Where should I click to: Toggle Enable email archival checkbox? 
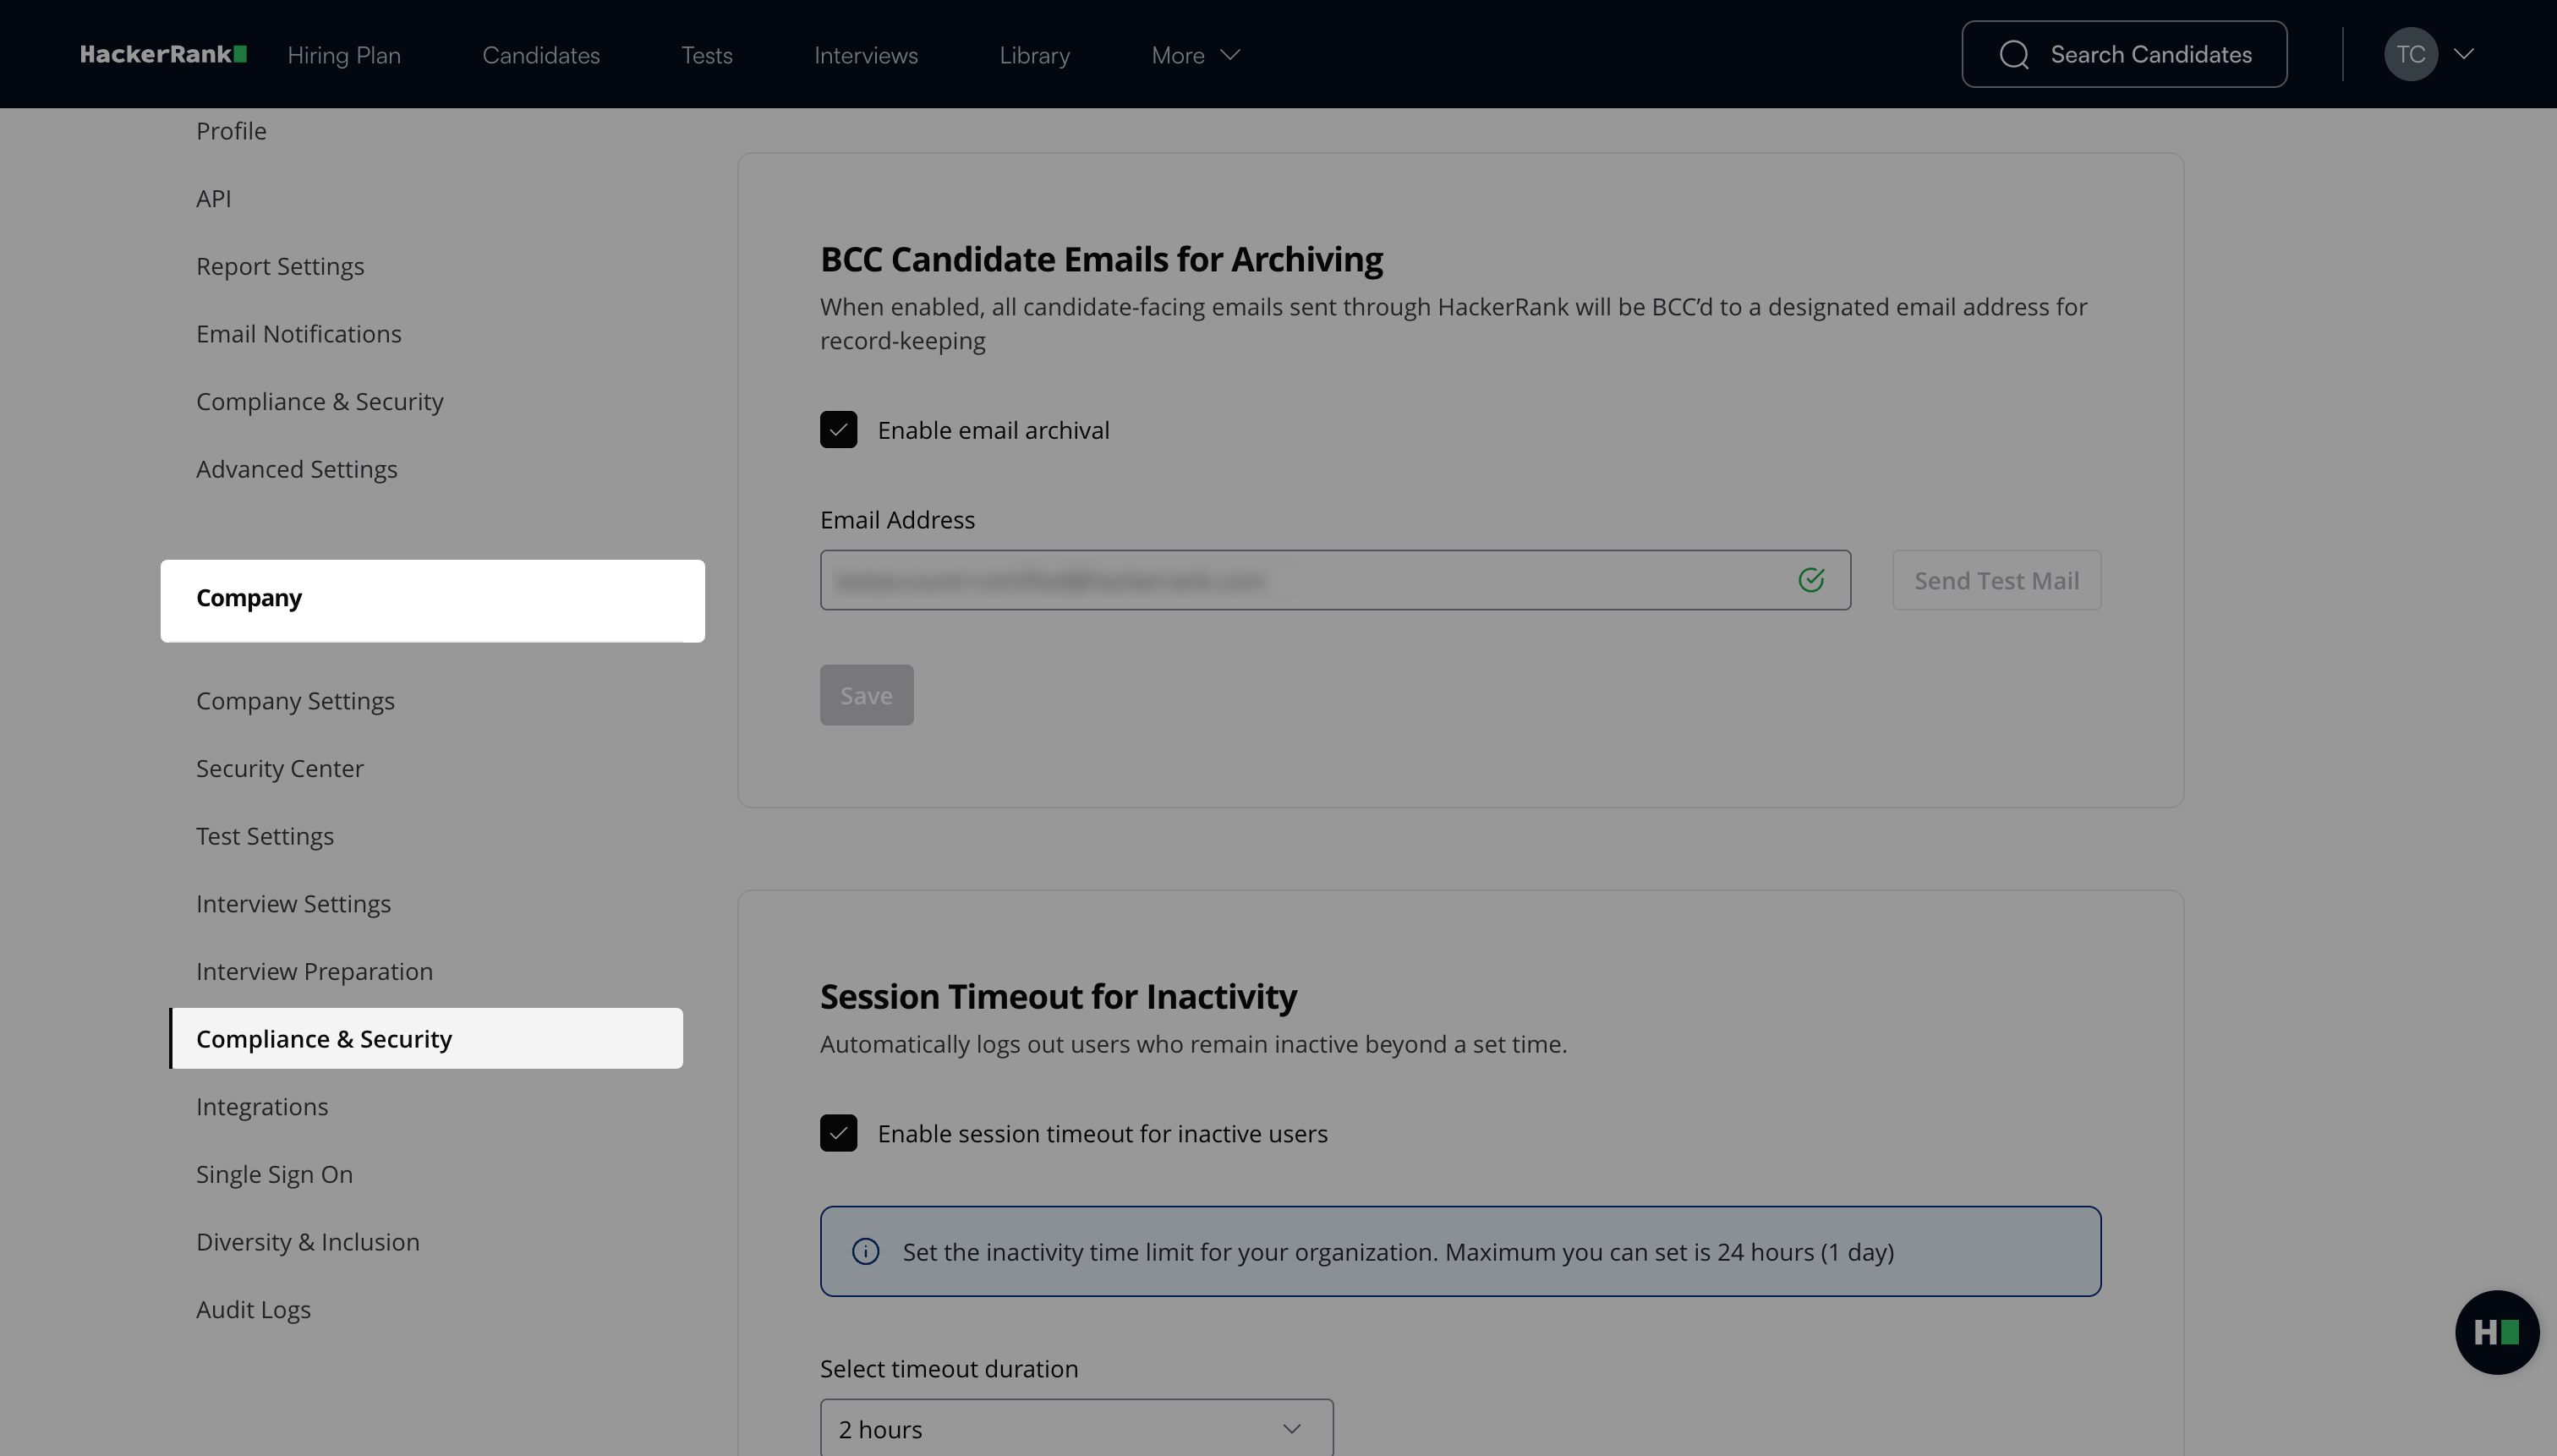point(838,430)
